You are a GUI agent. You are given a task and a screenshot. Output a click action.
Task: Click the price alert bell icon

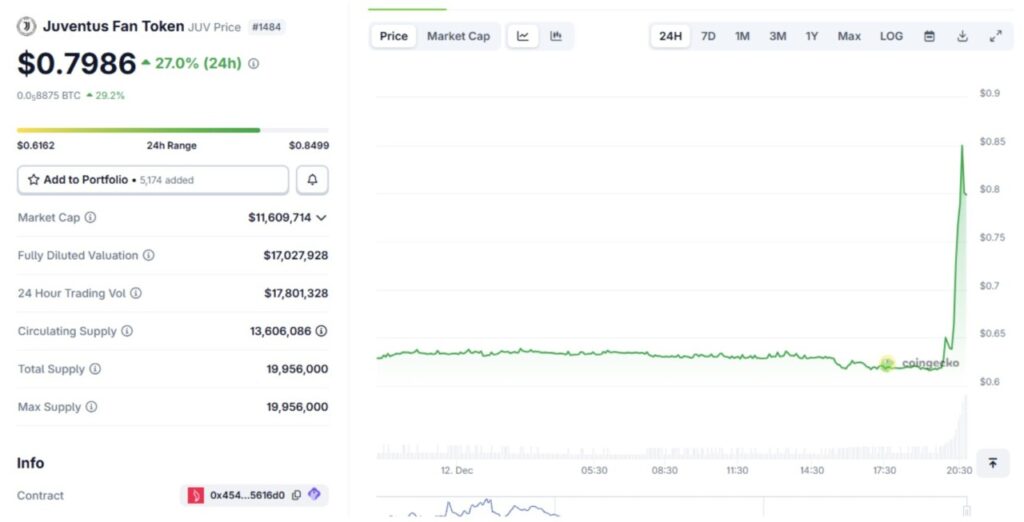coord(312,180)
